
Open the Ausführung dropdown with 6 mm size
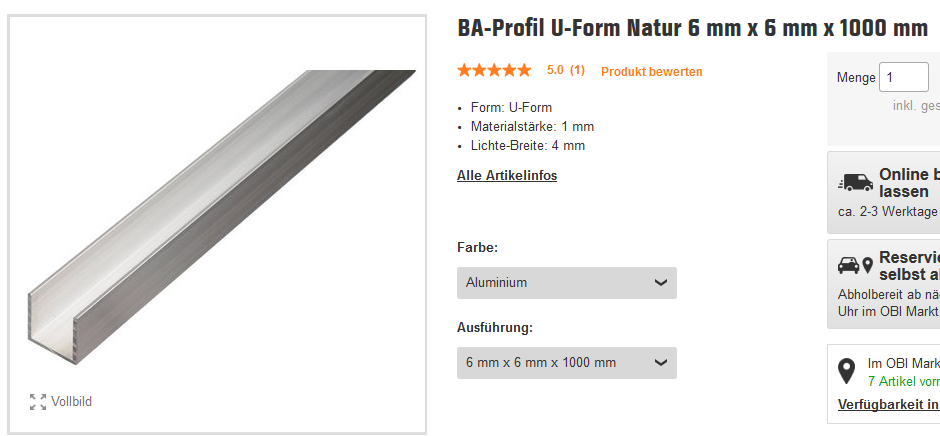coord(567,362)
